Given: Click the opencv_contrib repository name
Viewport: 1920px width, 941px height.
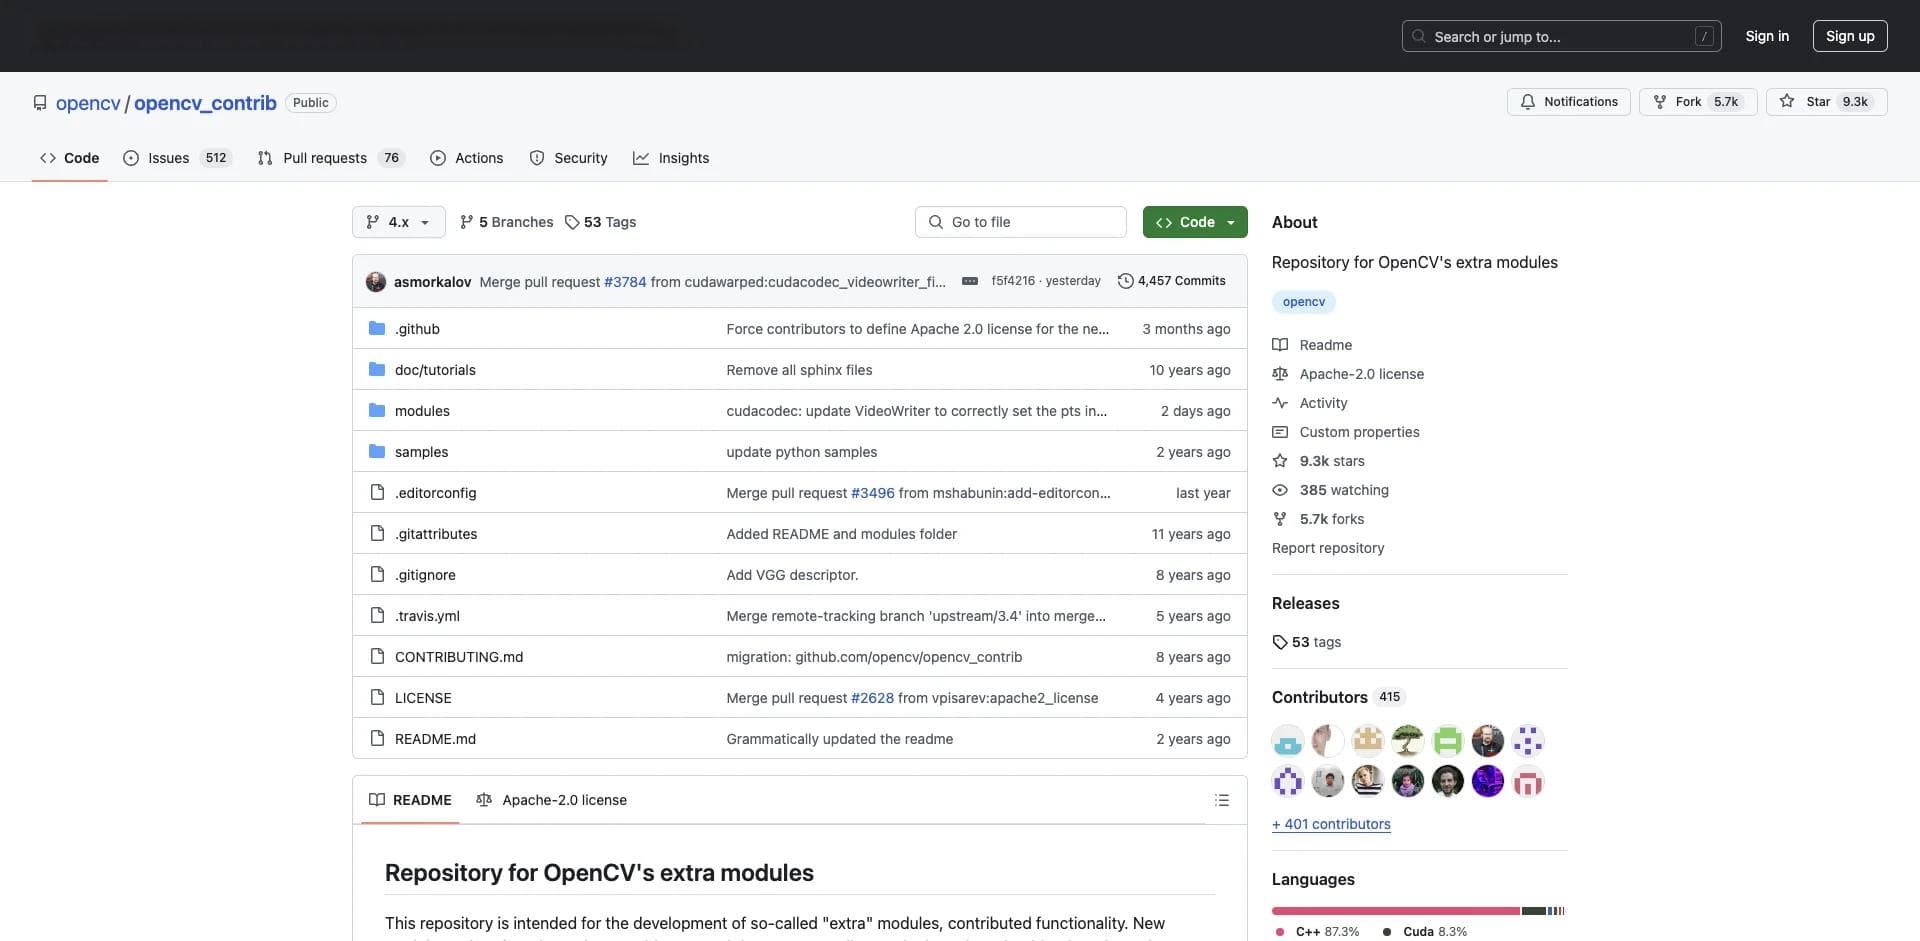Looking at the screenshot, I should 205,103.
